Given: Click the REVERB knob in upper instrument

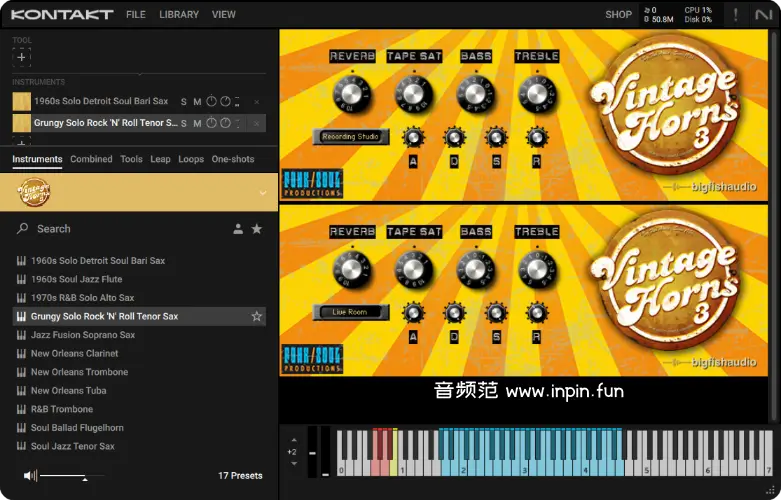Looking at the screenshot, I should pos(352,94).
